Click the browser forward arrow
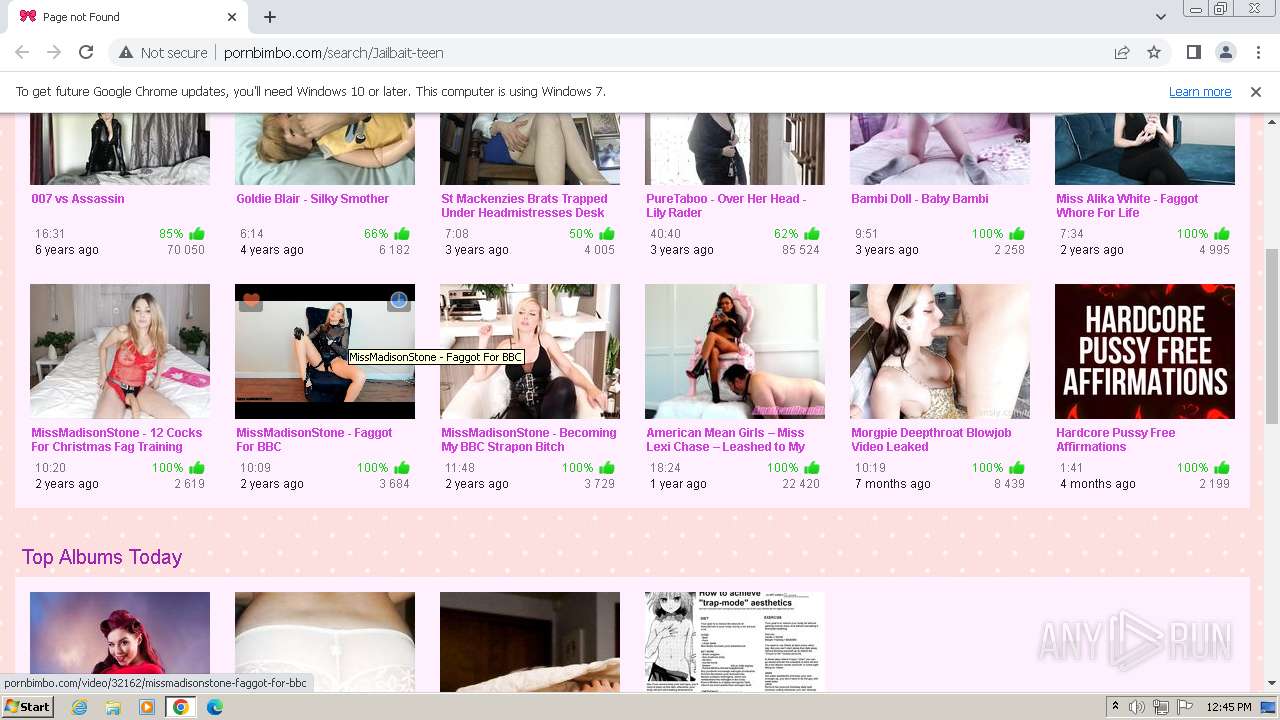 (x=54, y=53)
